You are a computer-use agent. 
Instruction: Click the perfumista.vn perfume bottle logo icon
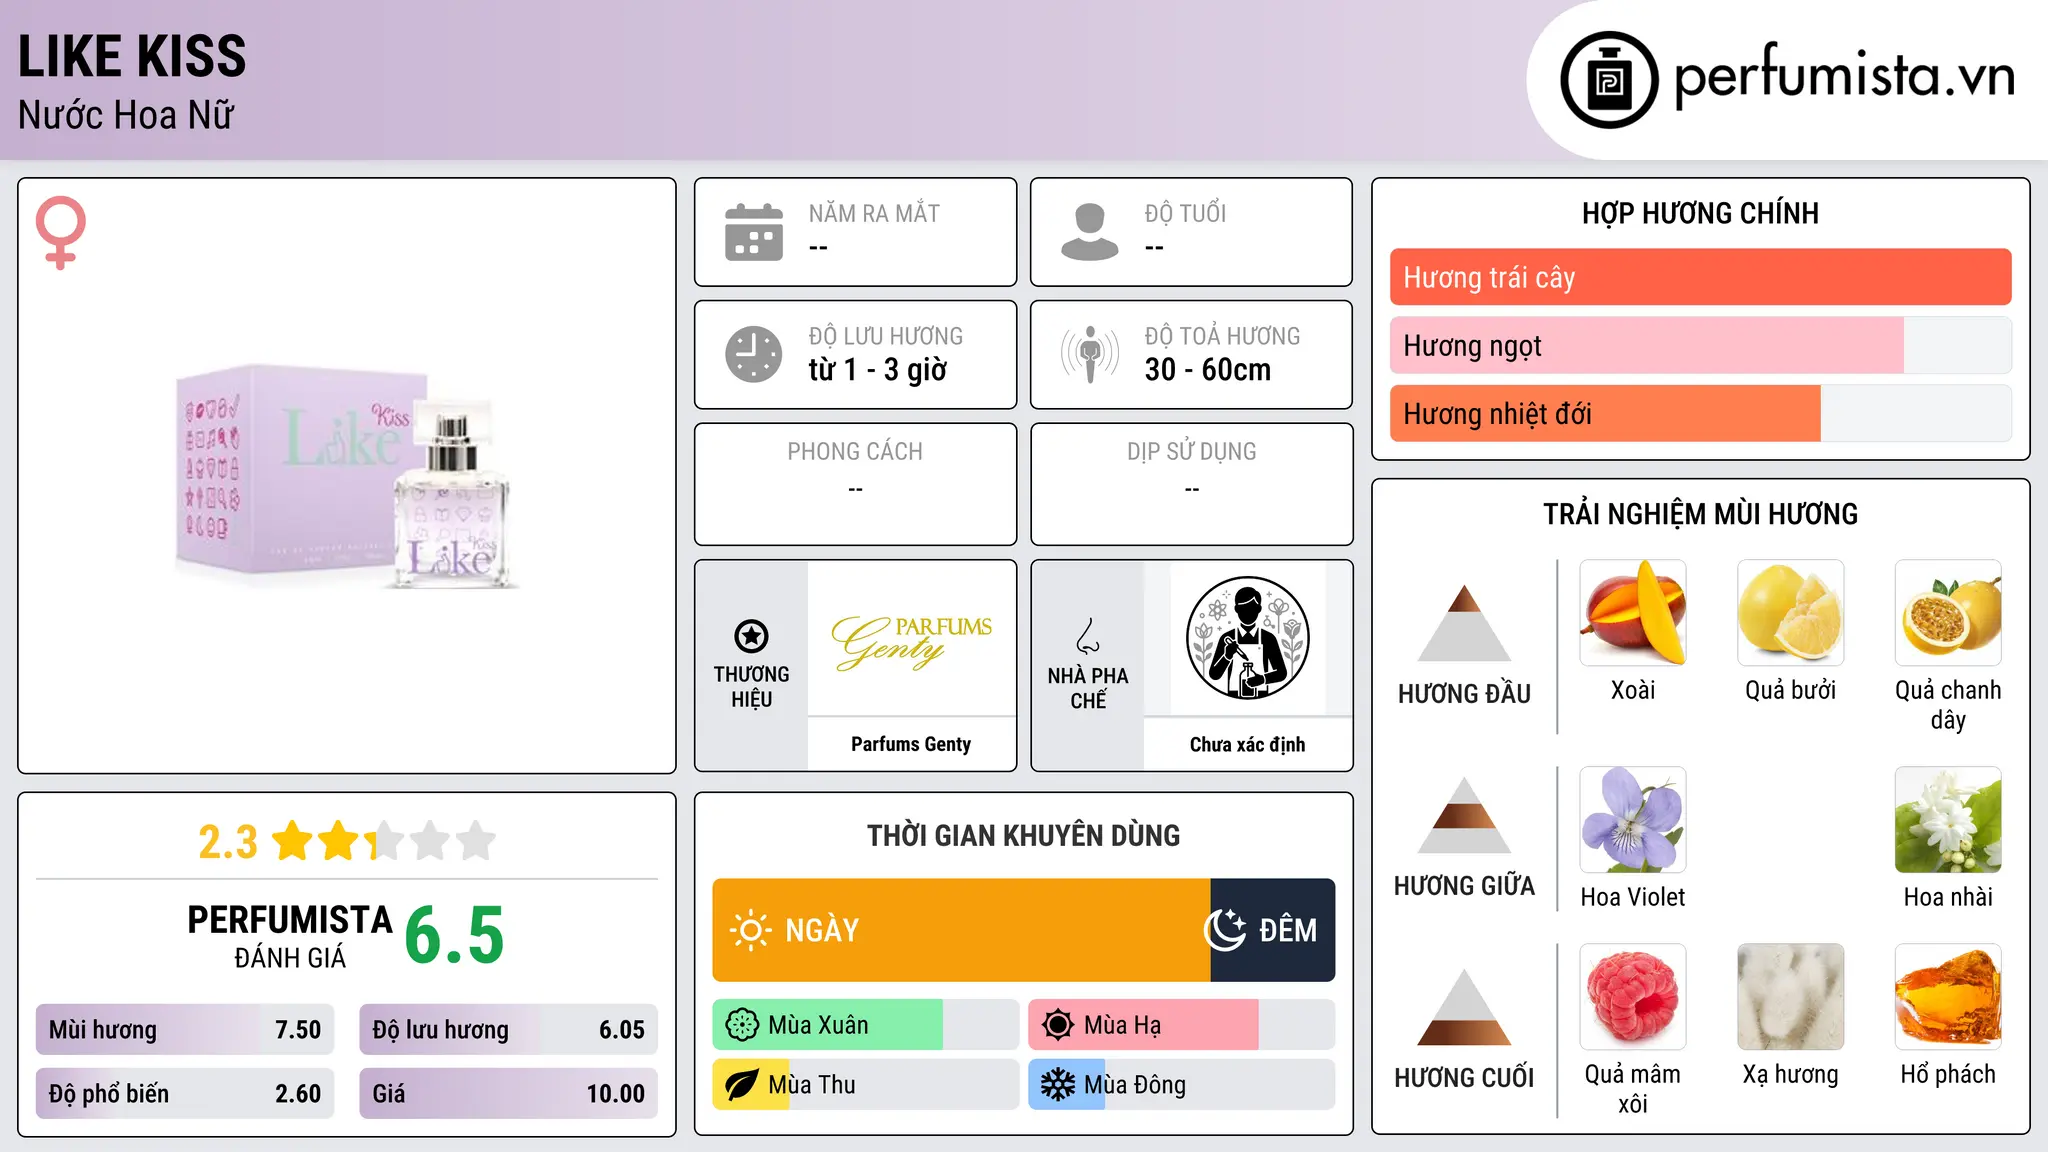click(x=1609, y=80)
